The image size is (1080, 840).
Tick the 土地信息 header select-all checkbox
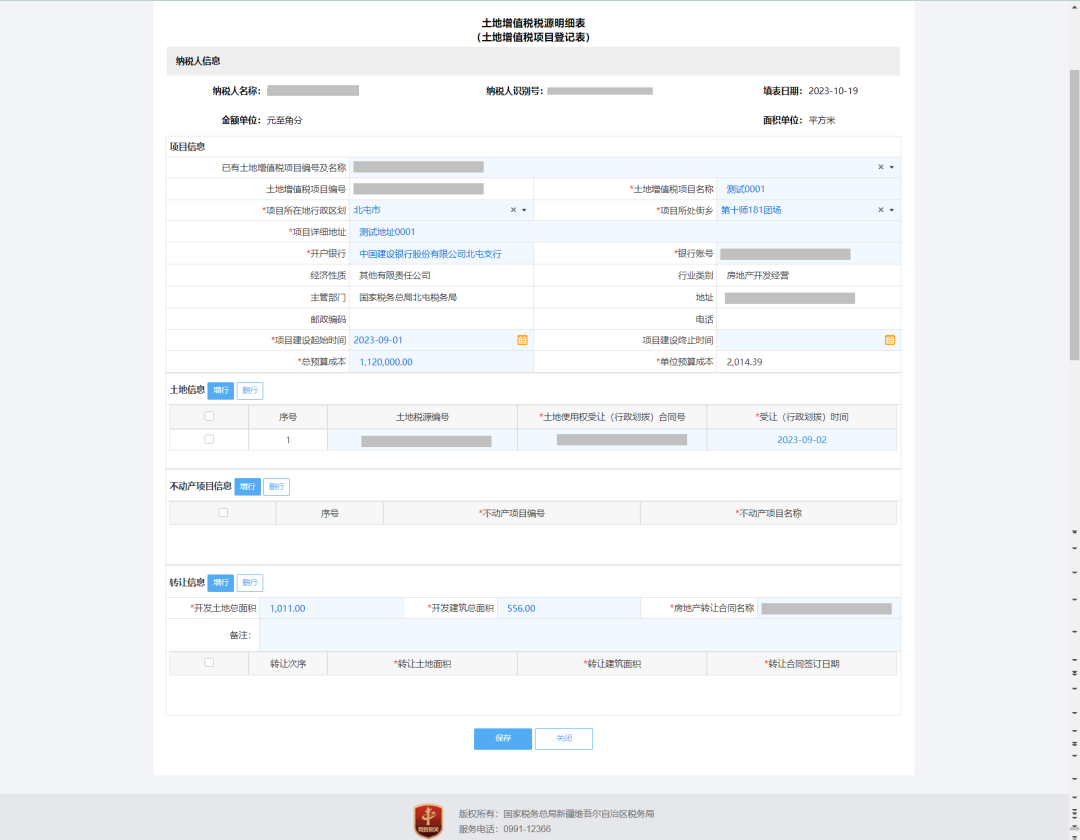click(209, 416)
